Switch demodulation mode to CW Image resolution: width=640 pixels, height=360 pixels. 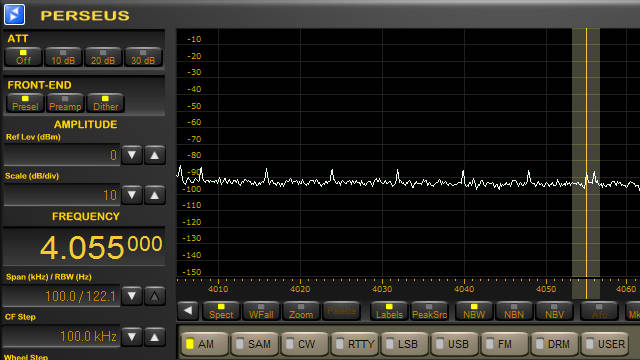304,344
